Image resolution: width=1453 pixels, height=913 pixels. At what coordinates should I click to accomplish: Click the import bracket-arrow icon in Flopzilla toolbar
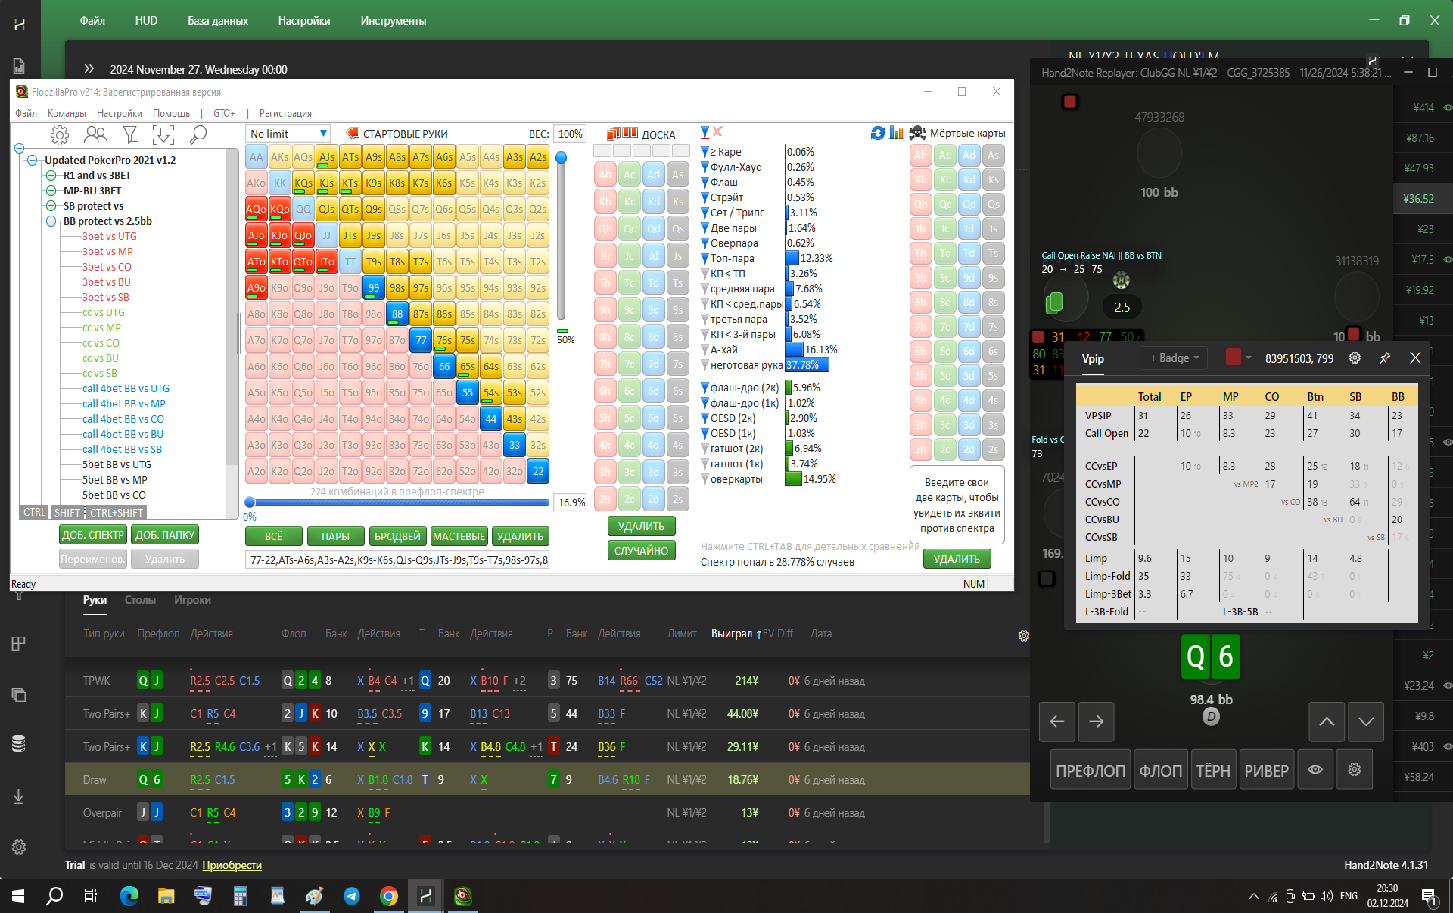163,134
